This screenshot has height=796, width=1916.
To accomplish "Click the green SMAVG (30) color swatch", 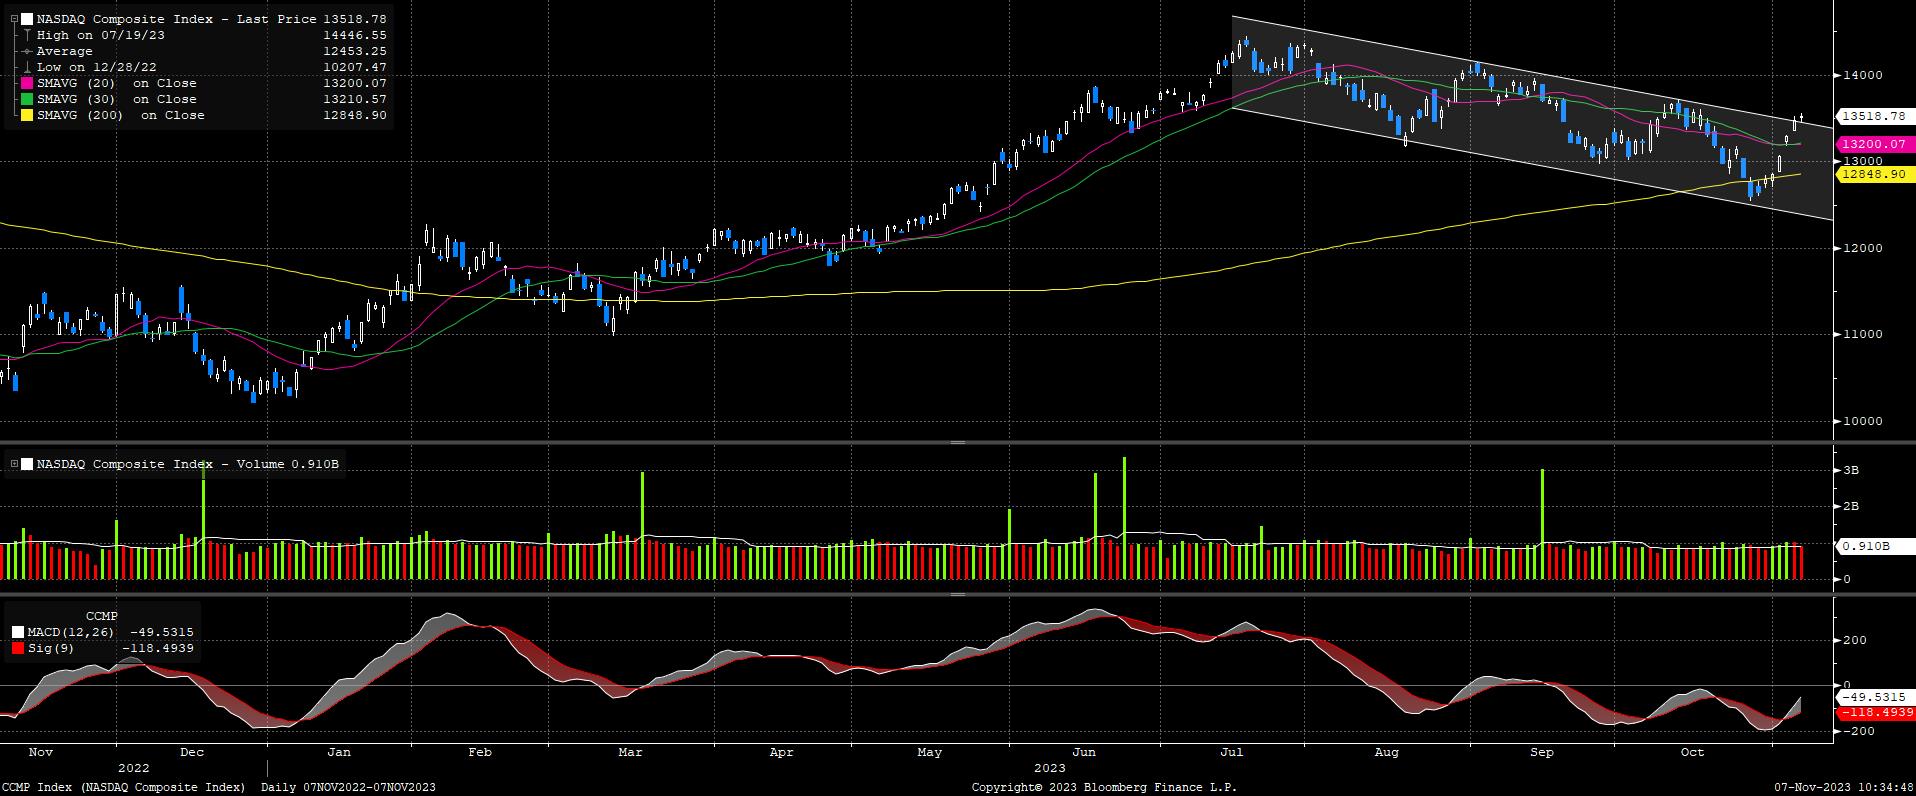I will coord(27,99).
